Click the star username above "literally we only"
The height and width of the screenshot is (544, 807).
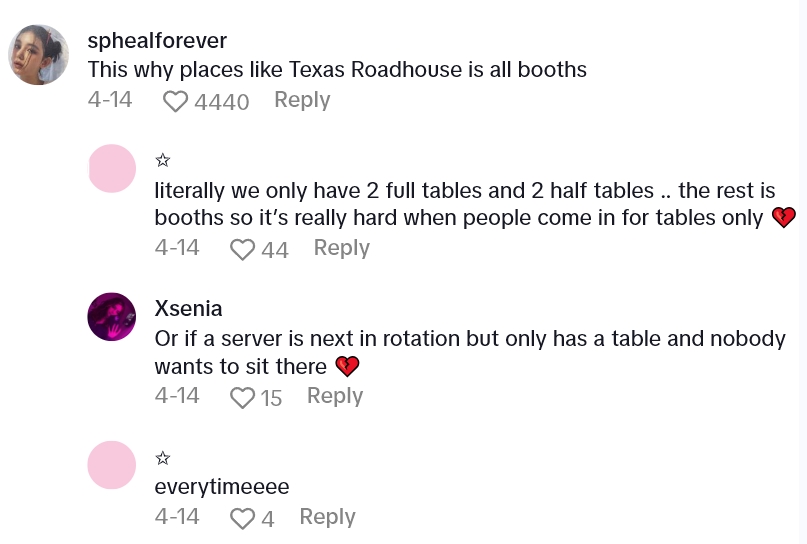(163, 160)
